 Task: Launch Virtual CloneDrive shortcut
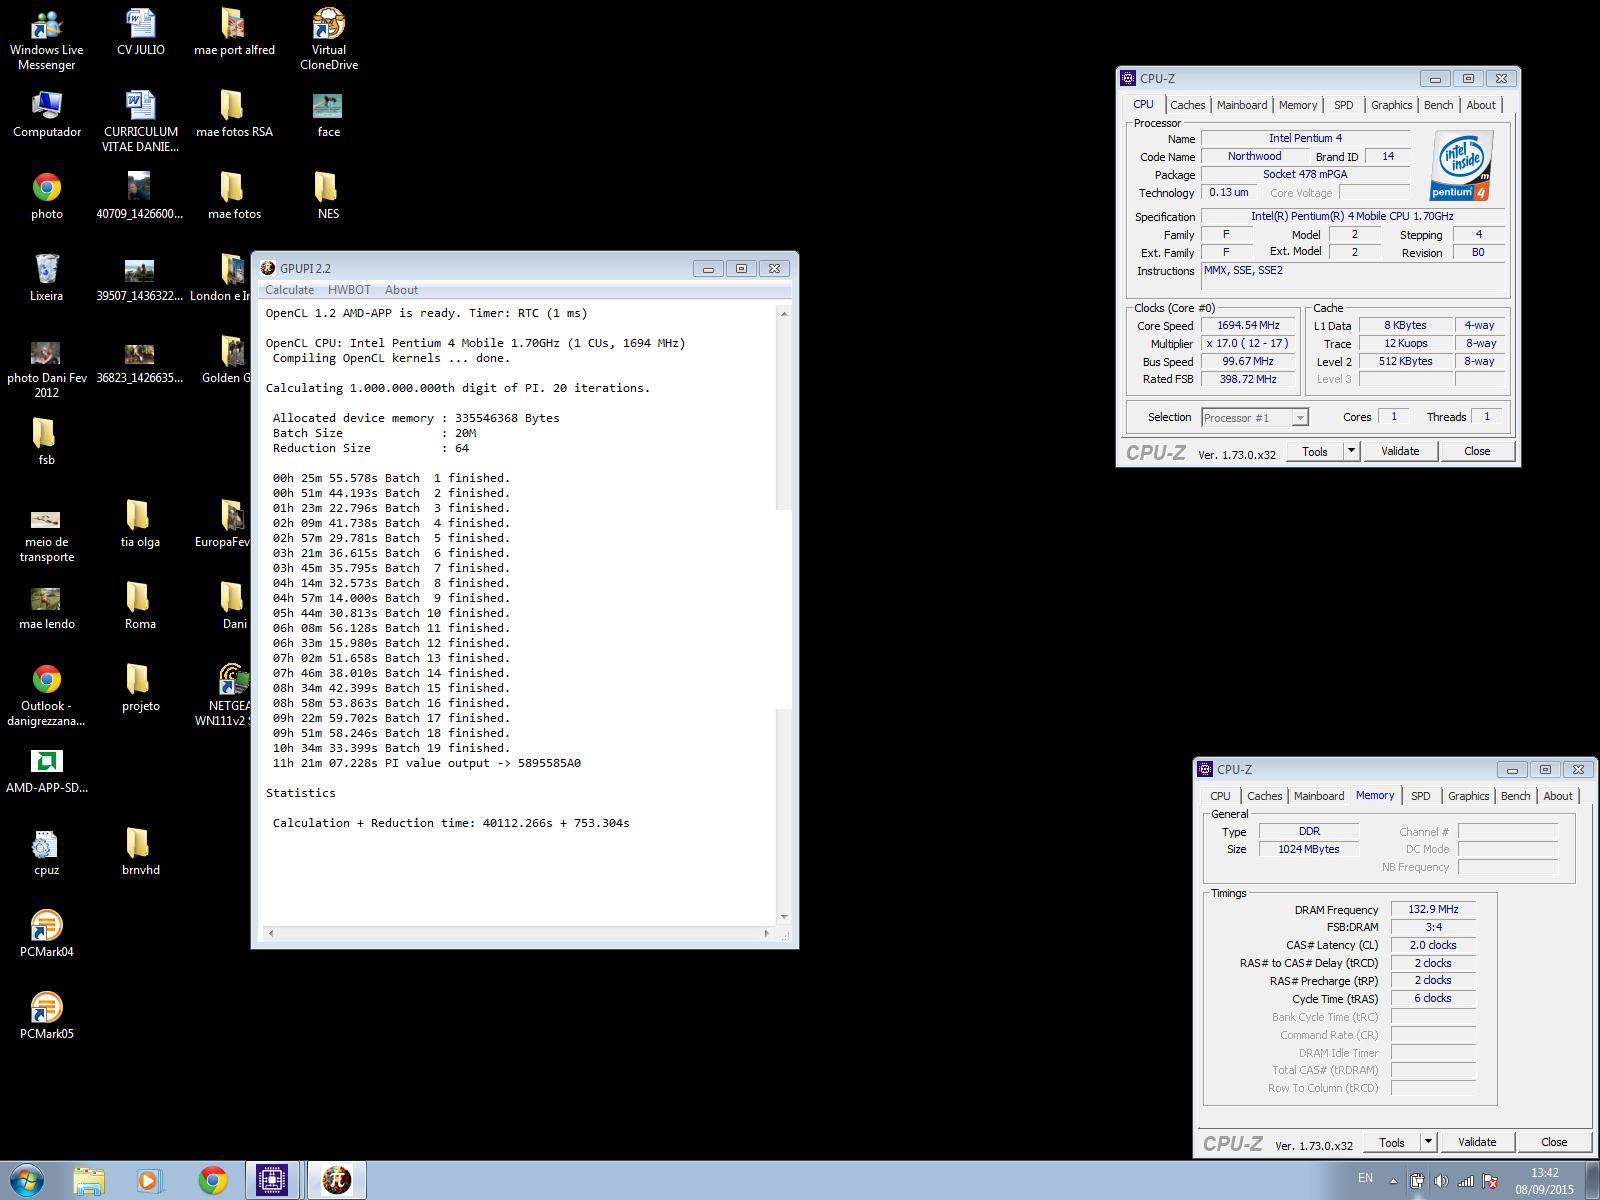point(328,40)
